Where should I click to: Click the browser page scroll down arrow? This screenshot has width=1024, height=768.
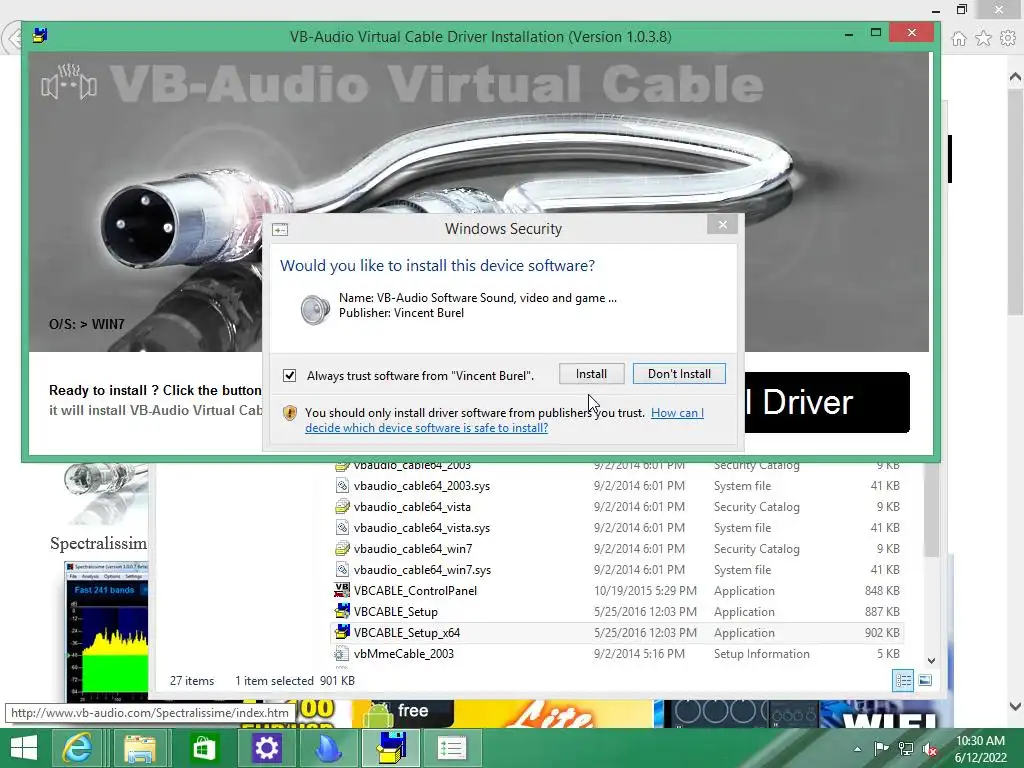pyautogui.click(x=1015, y=706)
